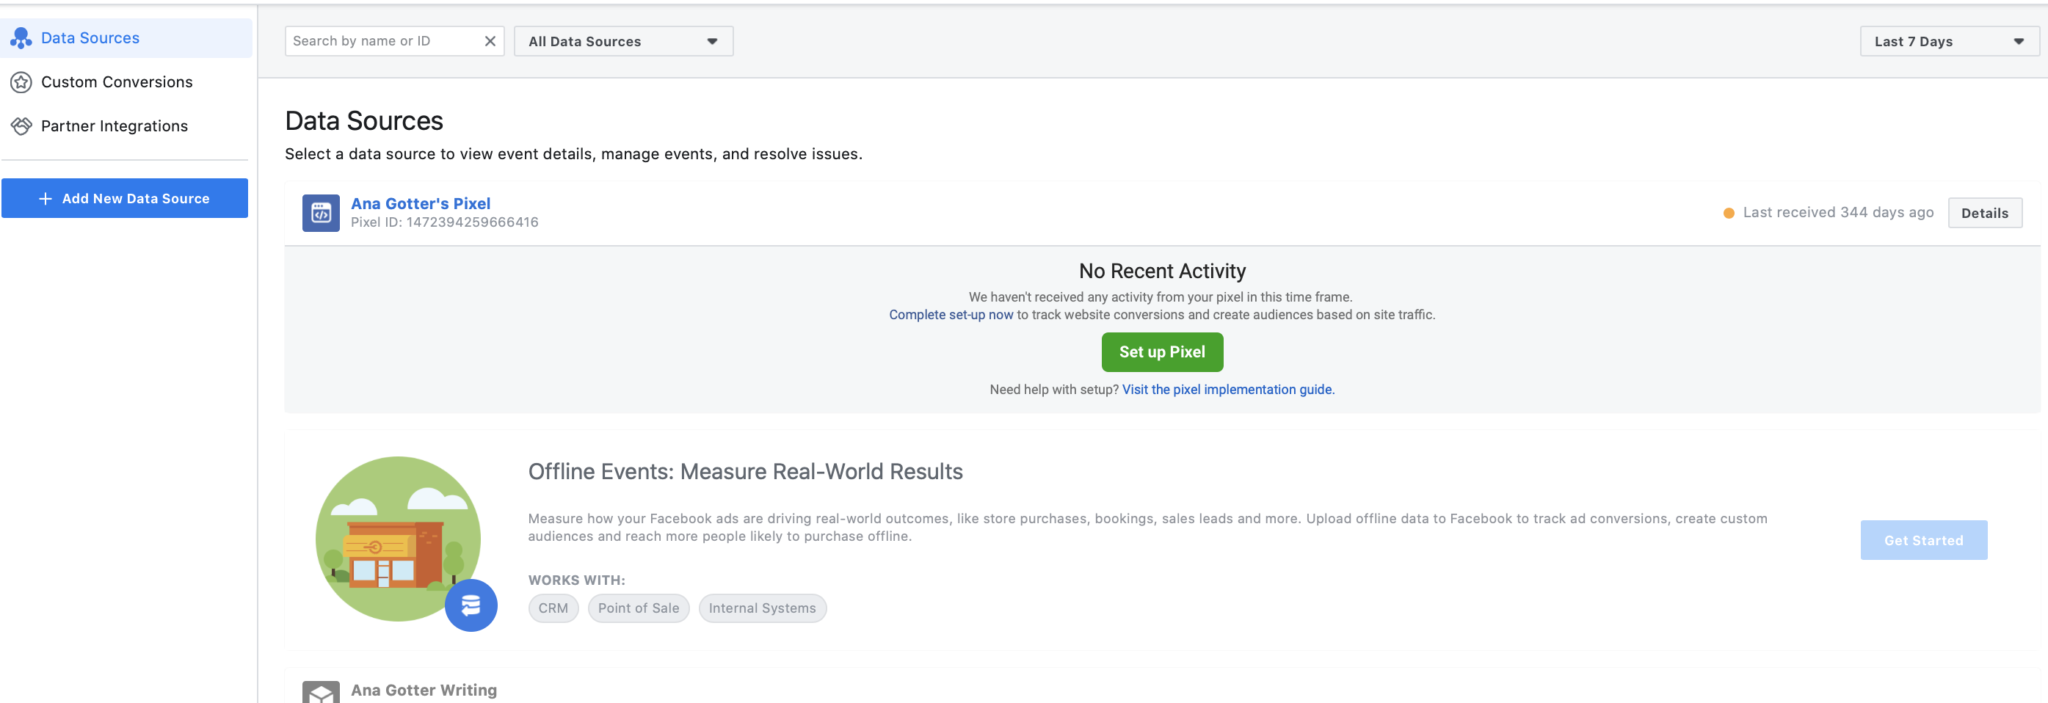2048x703 pixels.
Task: Click the Data Sources page heading
Action: 364,121
